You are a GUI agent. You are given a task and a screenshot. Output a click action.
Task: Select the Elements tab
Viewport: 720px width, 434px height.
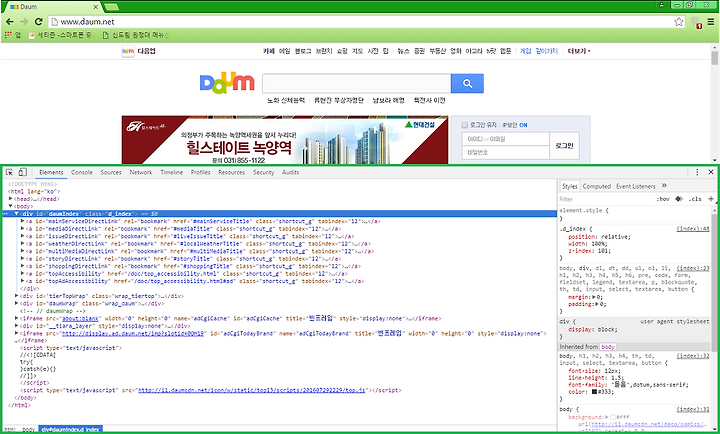(51, 172)
